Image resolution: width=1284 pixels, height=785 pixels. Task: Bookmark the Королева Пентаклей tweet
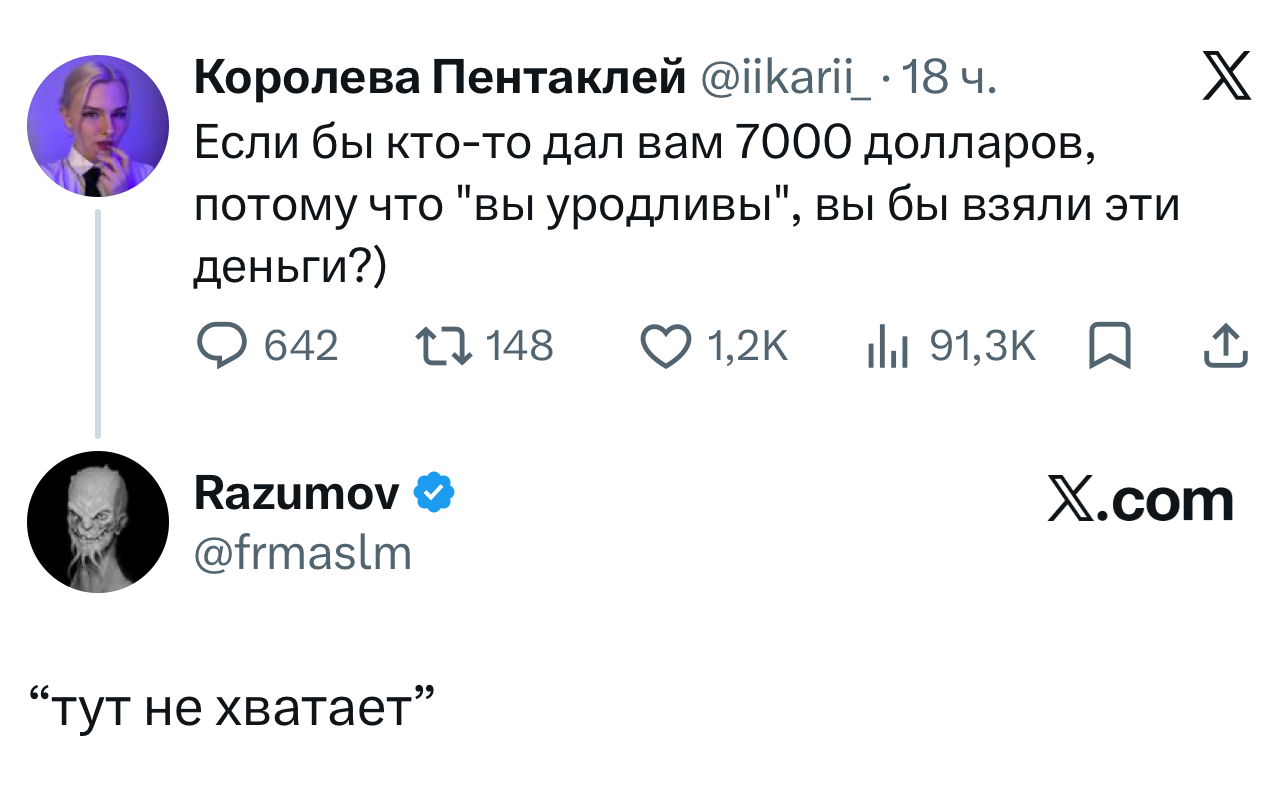coord(1108,346)
